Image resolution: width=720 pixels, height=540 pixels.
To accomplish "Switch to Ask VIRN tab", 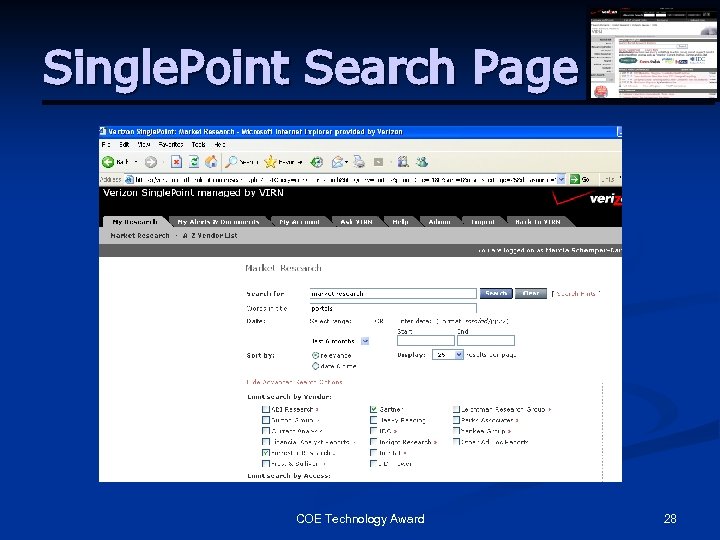I will point(356,222).
